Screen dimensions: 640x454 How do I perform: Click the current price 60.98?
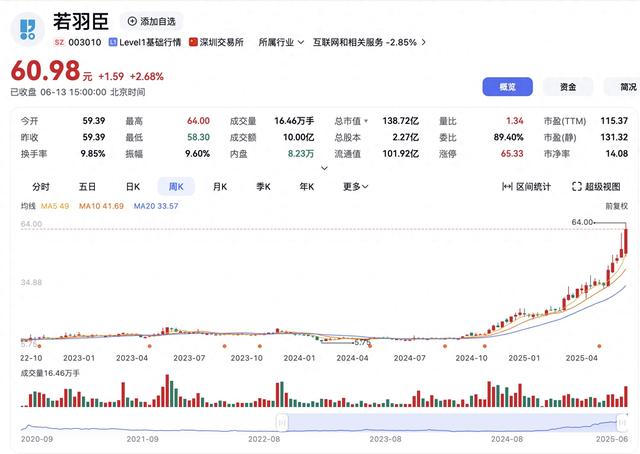coord(45,71)
